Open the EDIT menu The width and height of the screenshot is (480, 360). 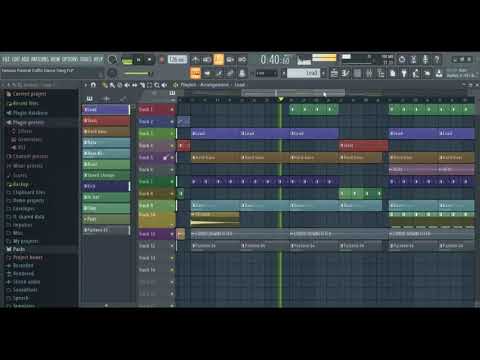(16, 60)
